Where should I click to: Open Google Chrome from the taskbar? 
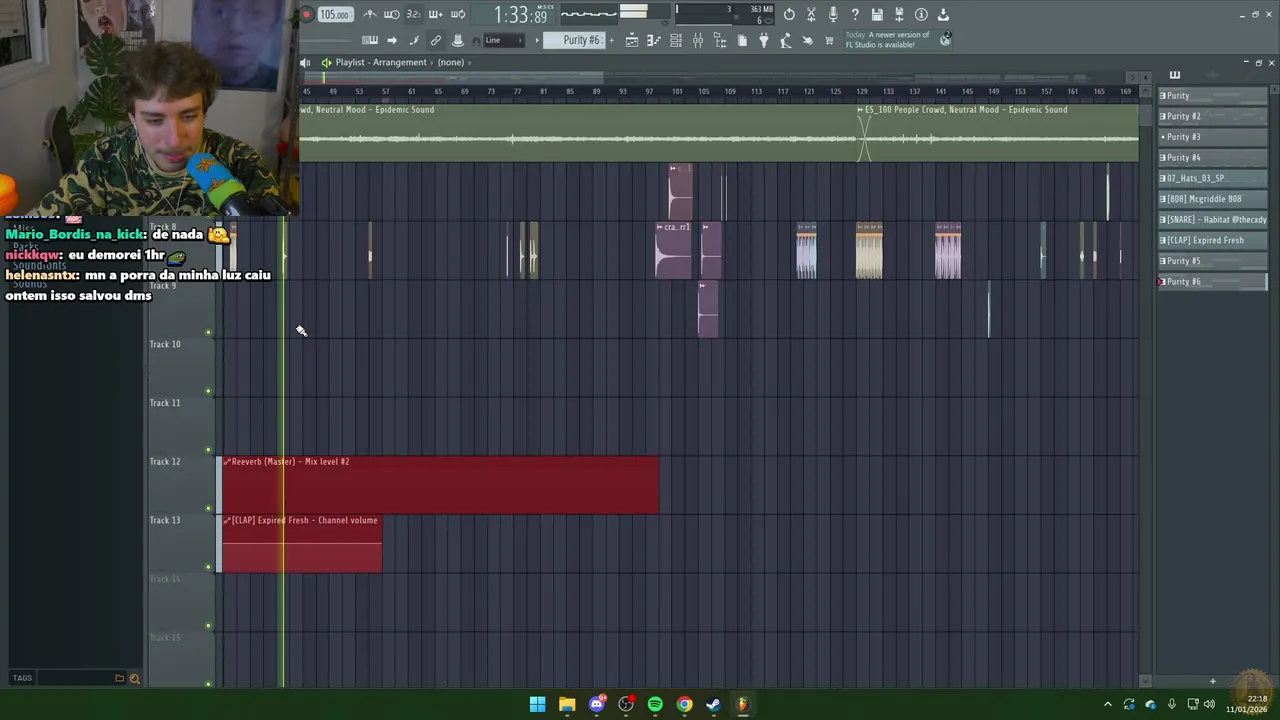click(x=684, y=704)
